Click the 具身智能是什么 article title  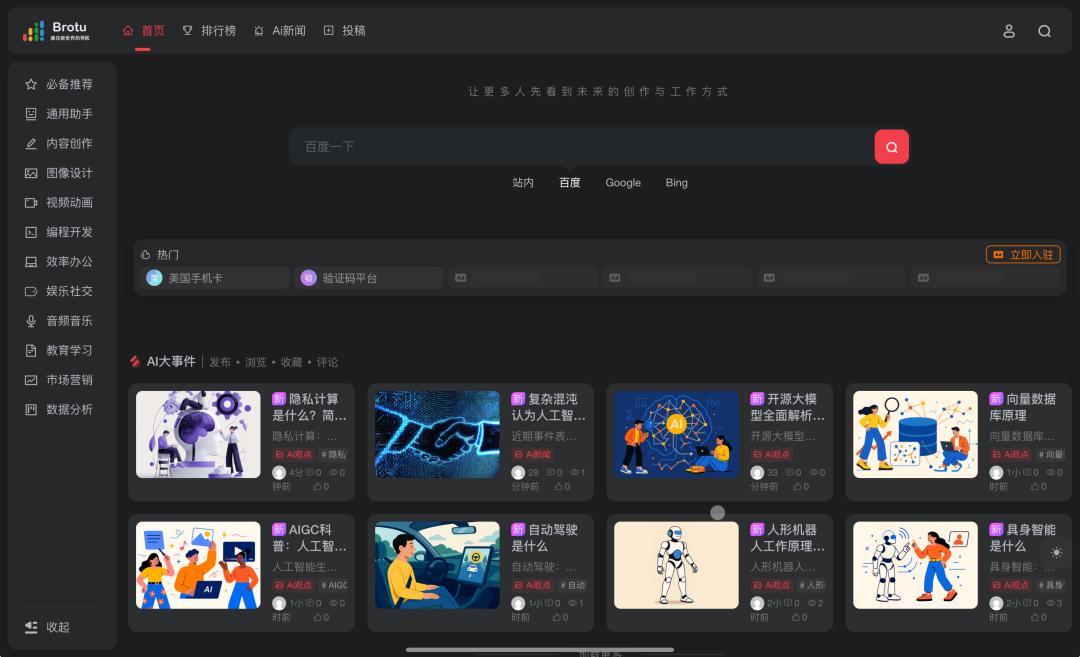coord(1023,538)
